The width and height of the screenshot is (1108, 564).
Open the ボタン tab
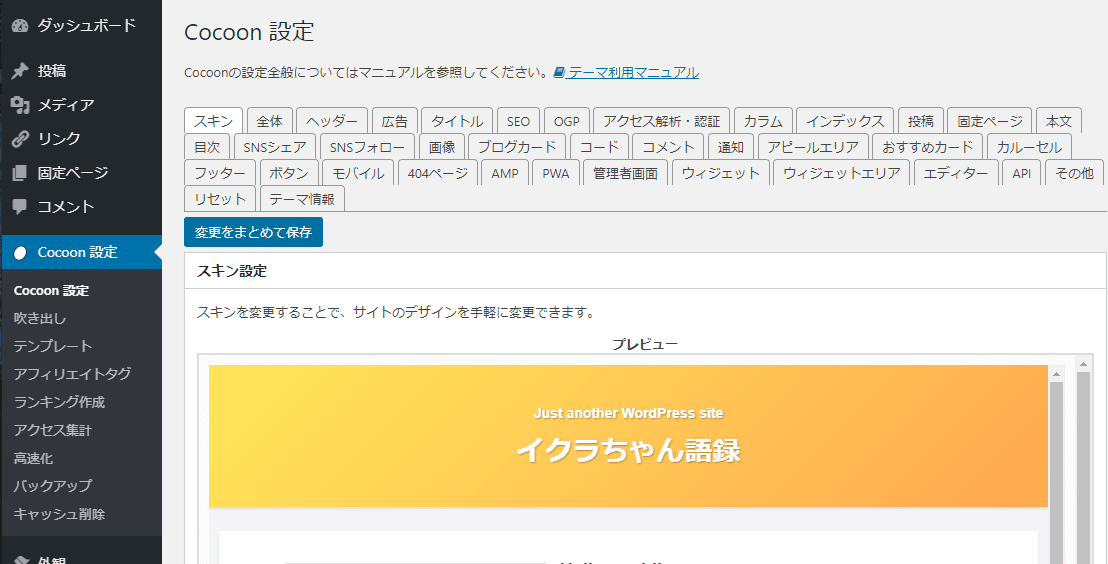pyautogui.click(x=289, y=173)
